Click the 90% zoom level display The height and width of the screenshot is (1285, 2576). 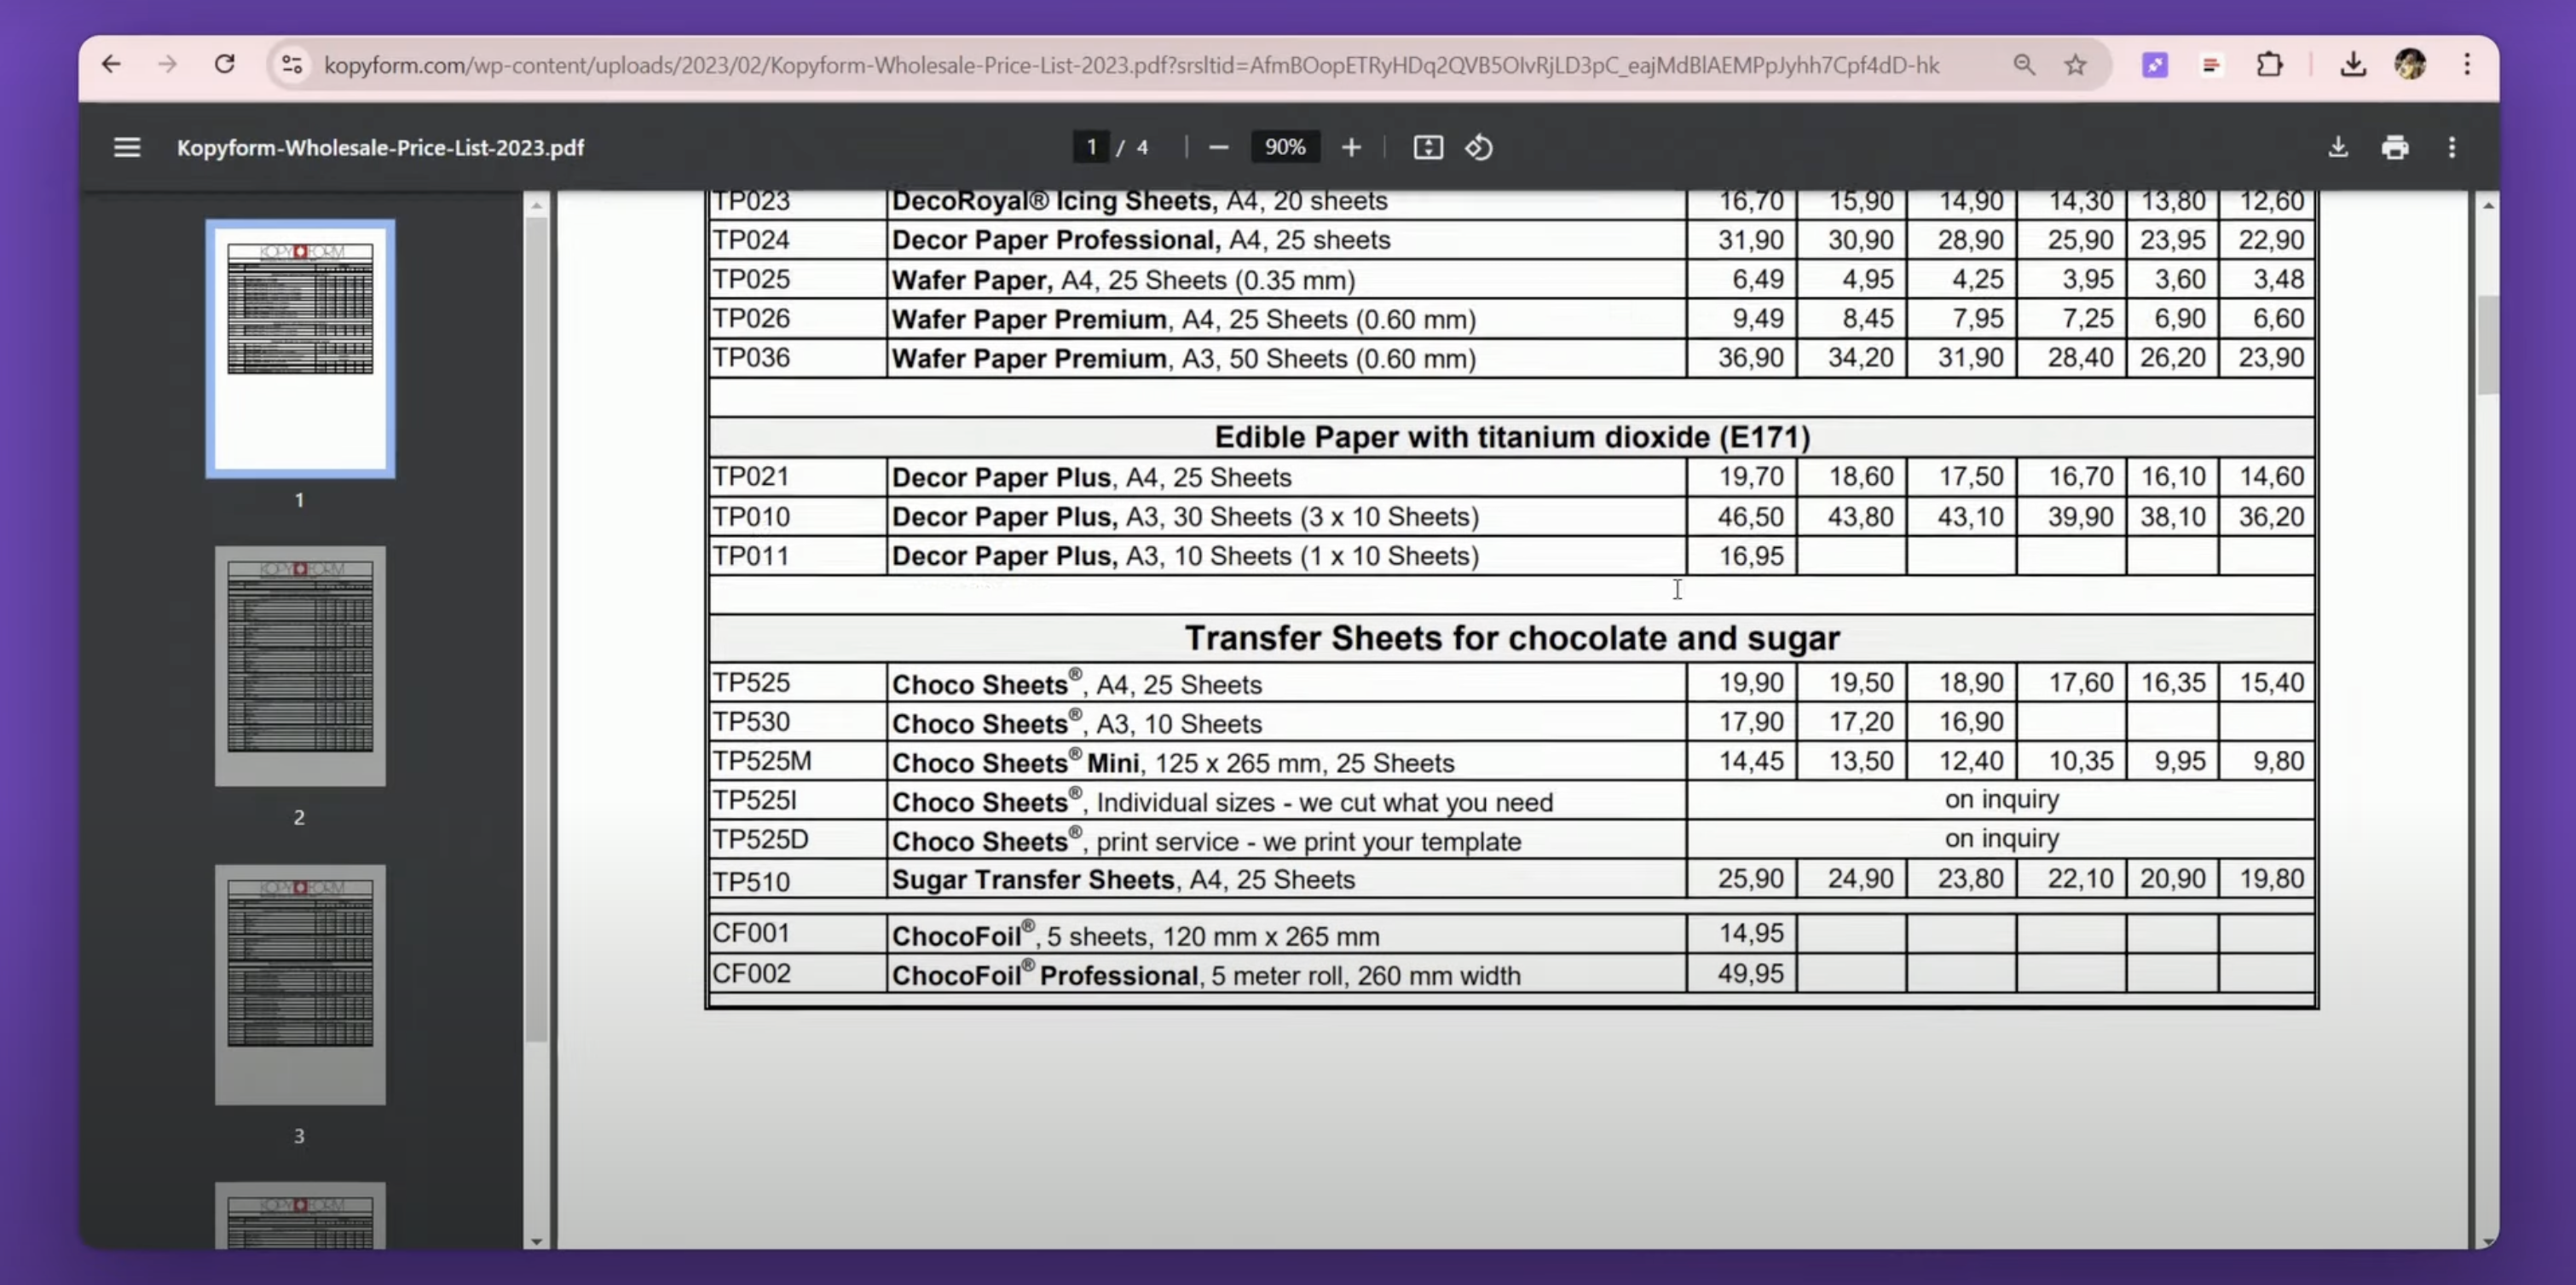(x=1284, y=147)
